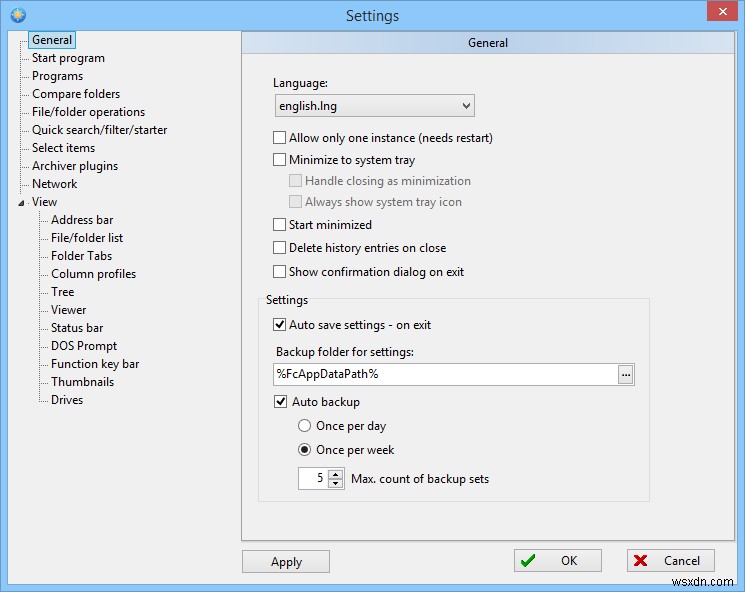Open Address bar settings
The width and height of the screenshot is (745, 592).
coord(82,220)
